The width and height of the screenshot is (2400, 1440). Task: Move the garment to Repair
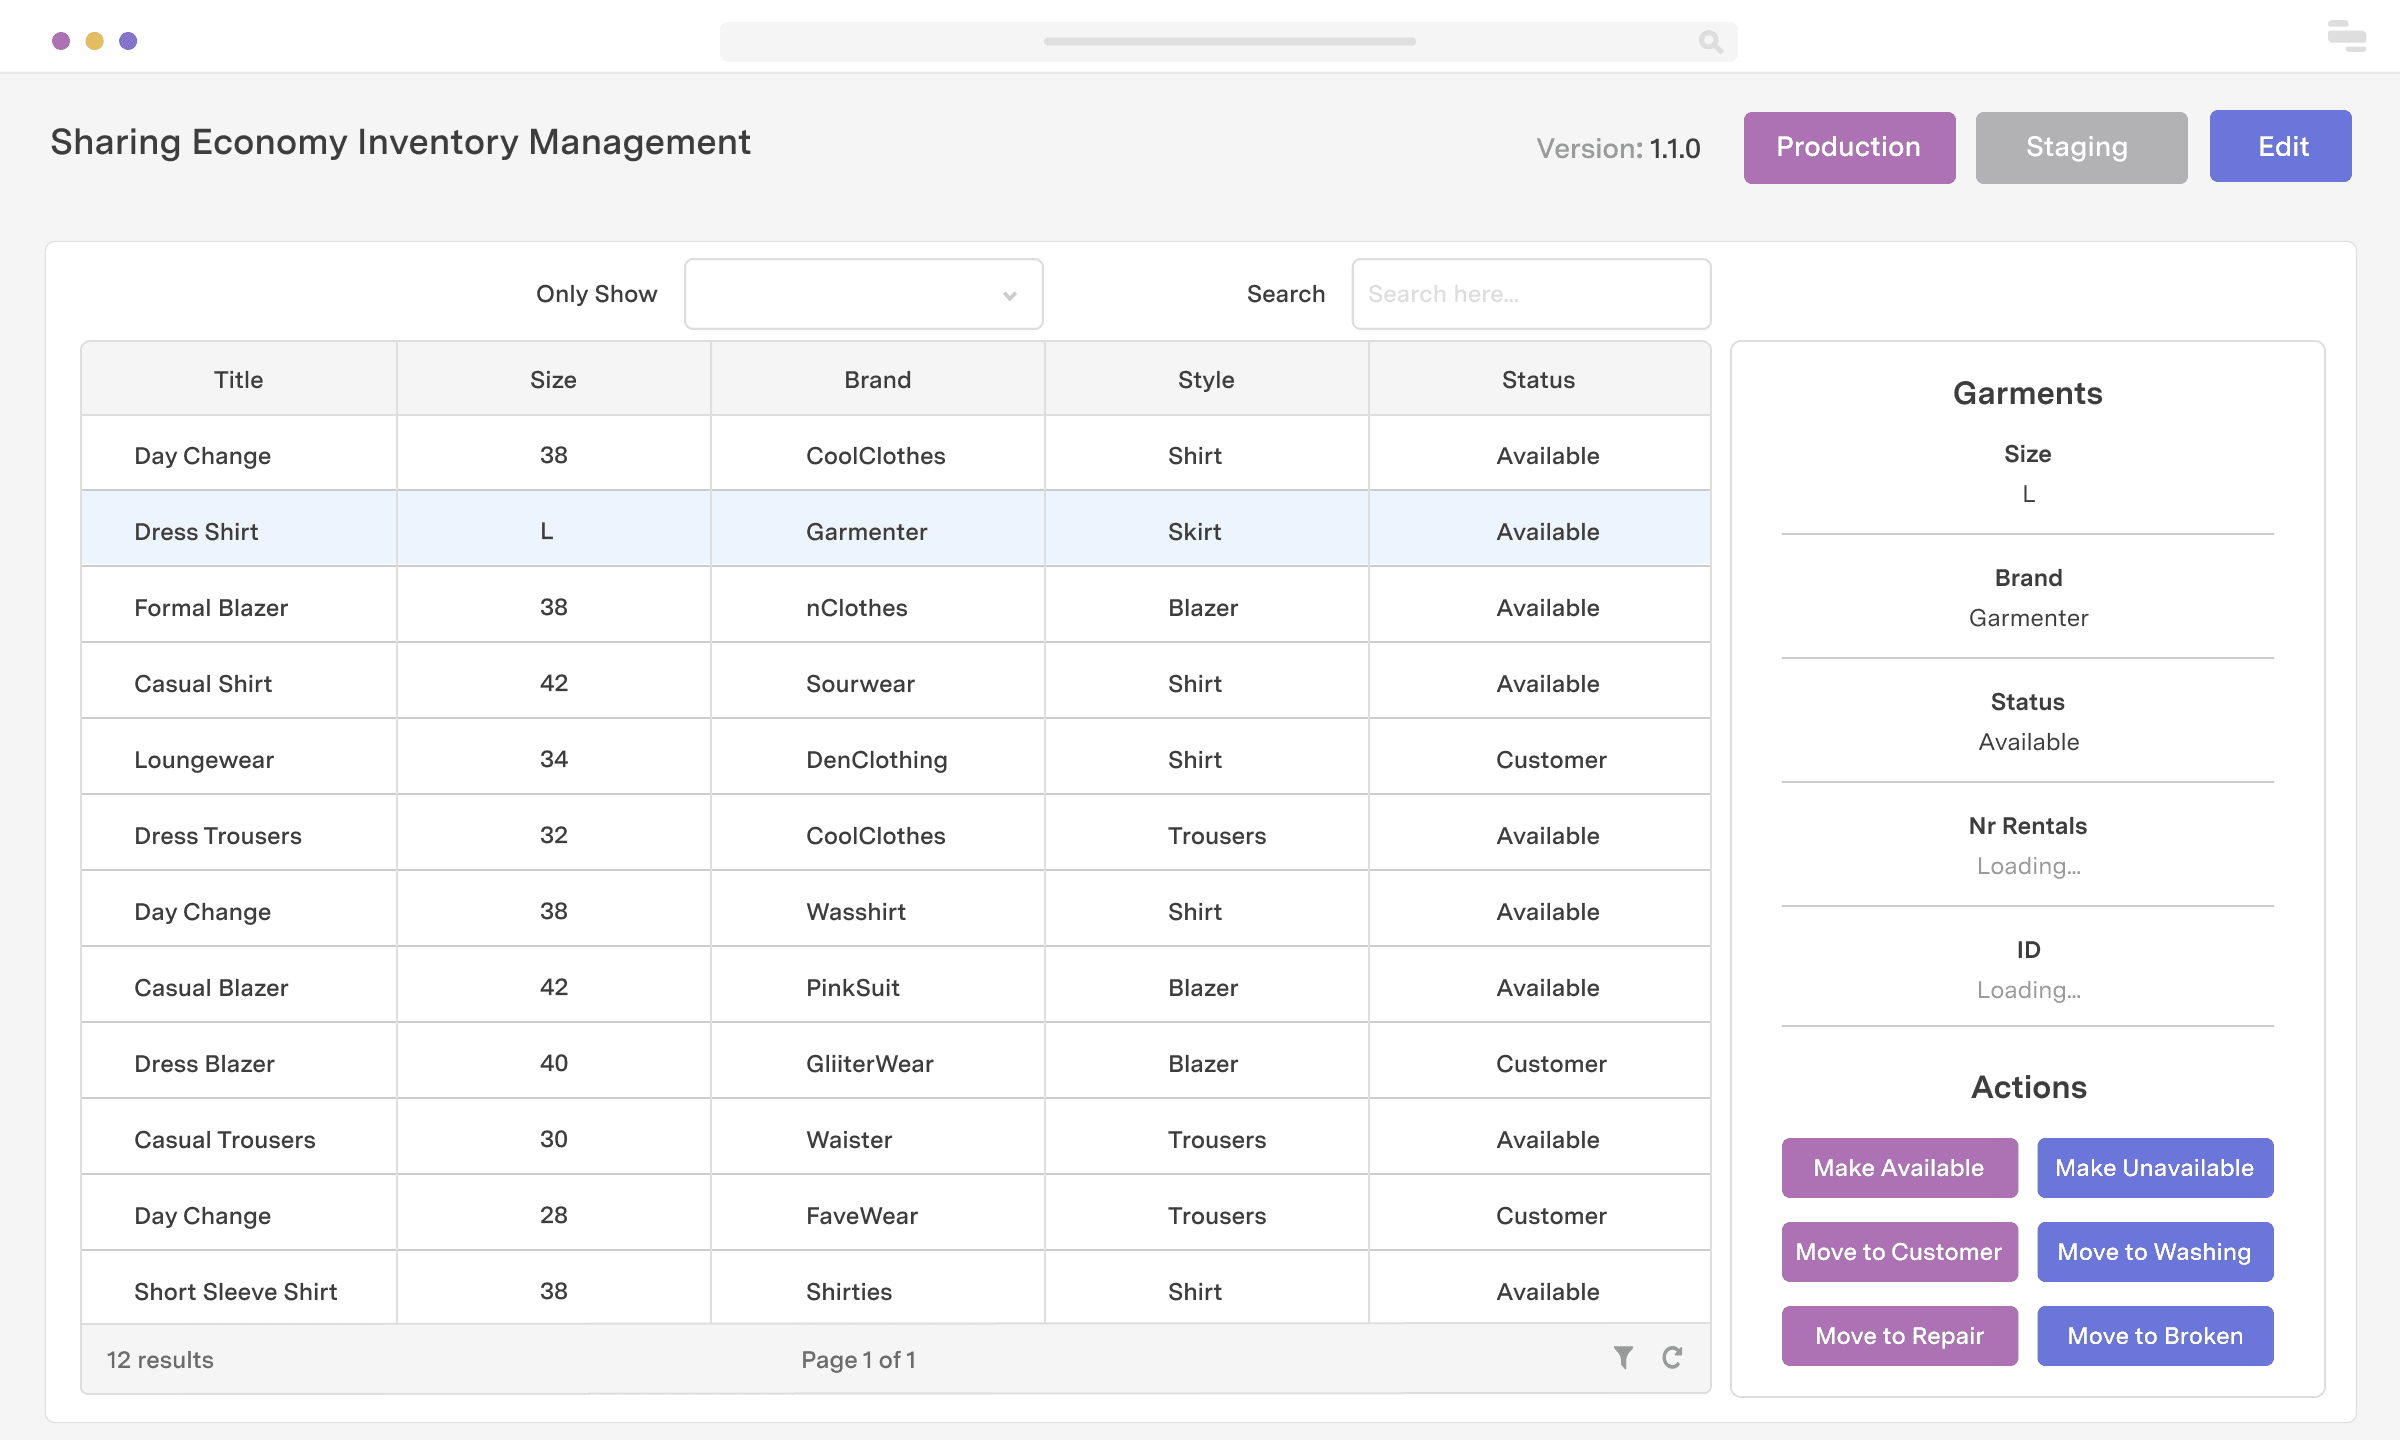coord(1898,1336)
